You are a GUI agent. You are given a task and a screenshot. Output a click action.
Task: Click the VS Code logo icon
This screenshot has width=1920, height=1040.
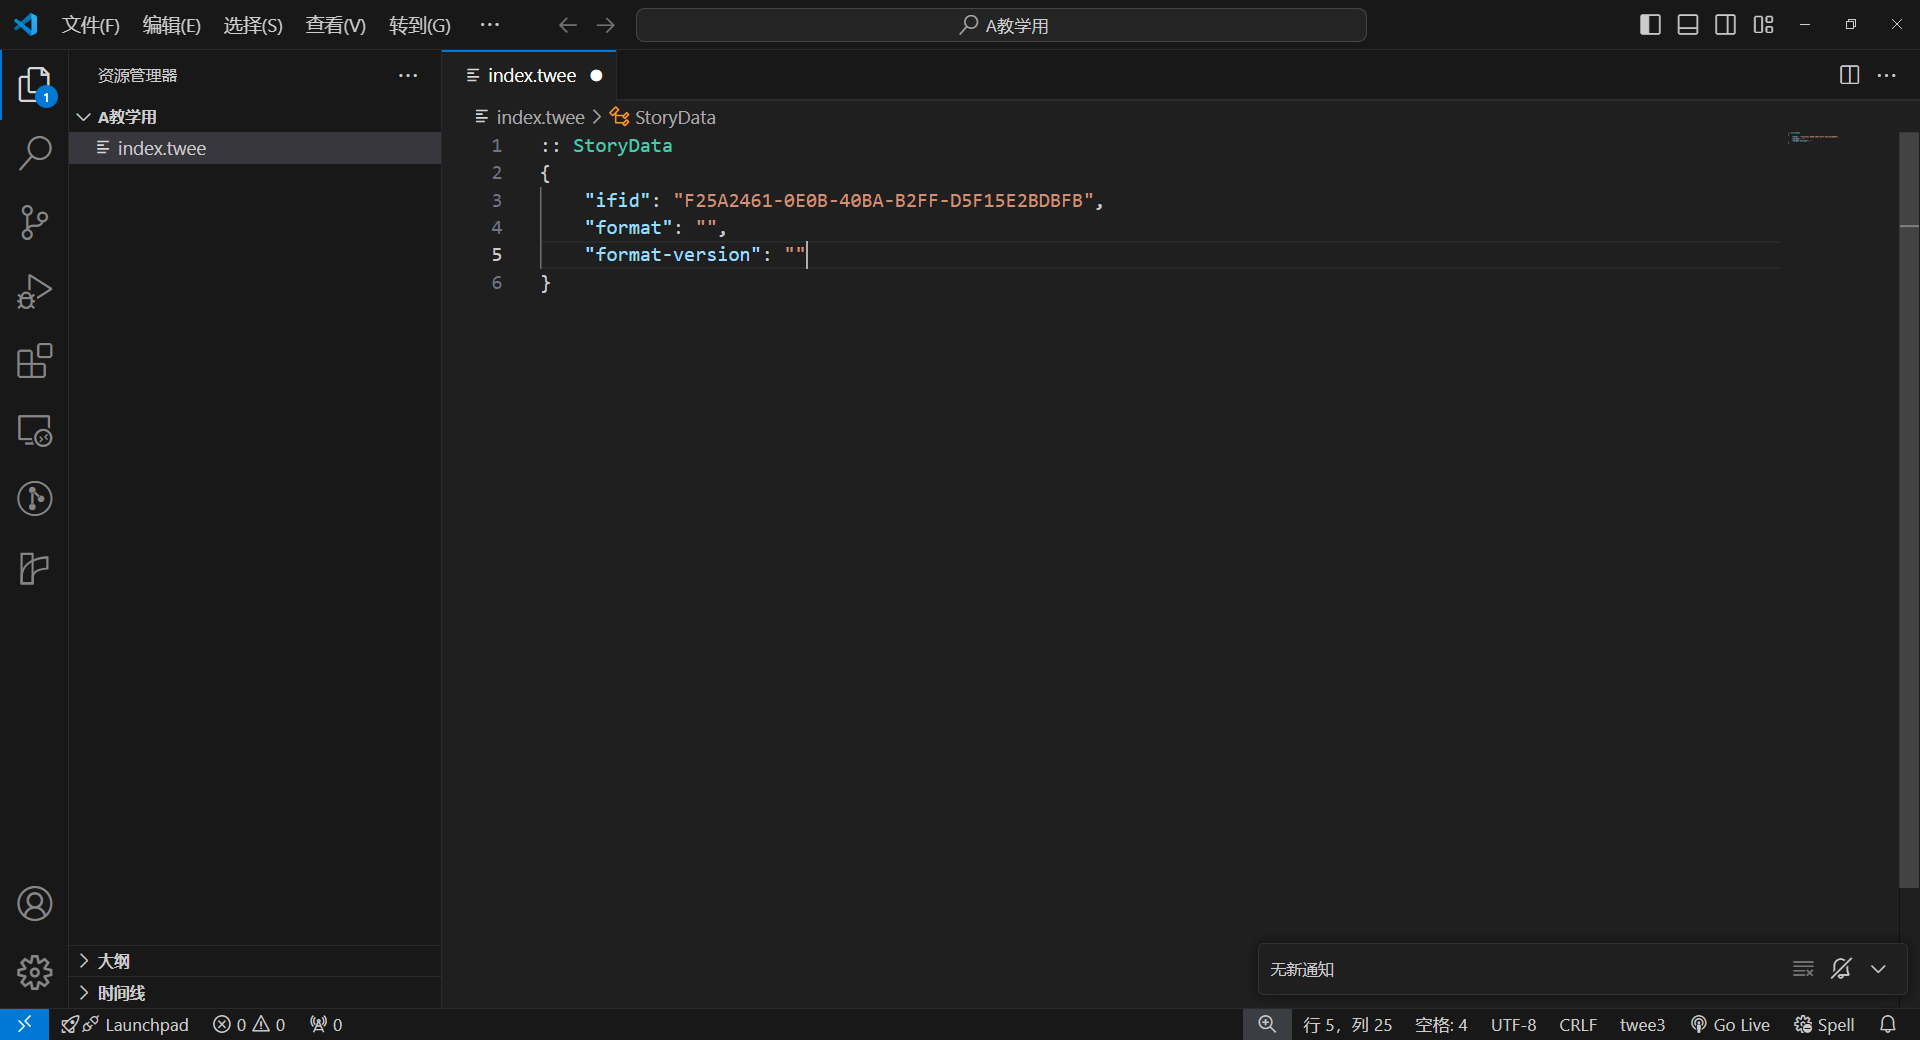26,24
